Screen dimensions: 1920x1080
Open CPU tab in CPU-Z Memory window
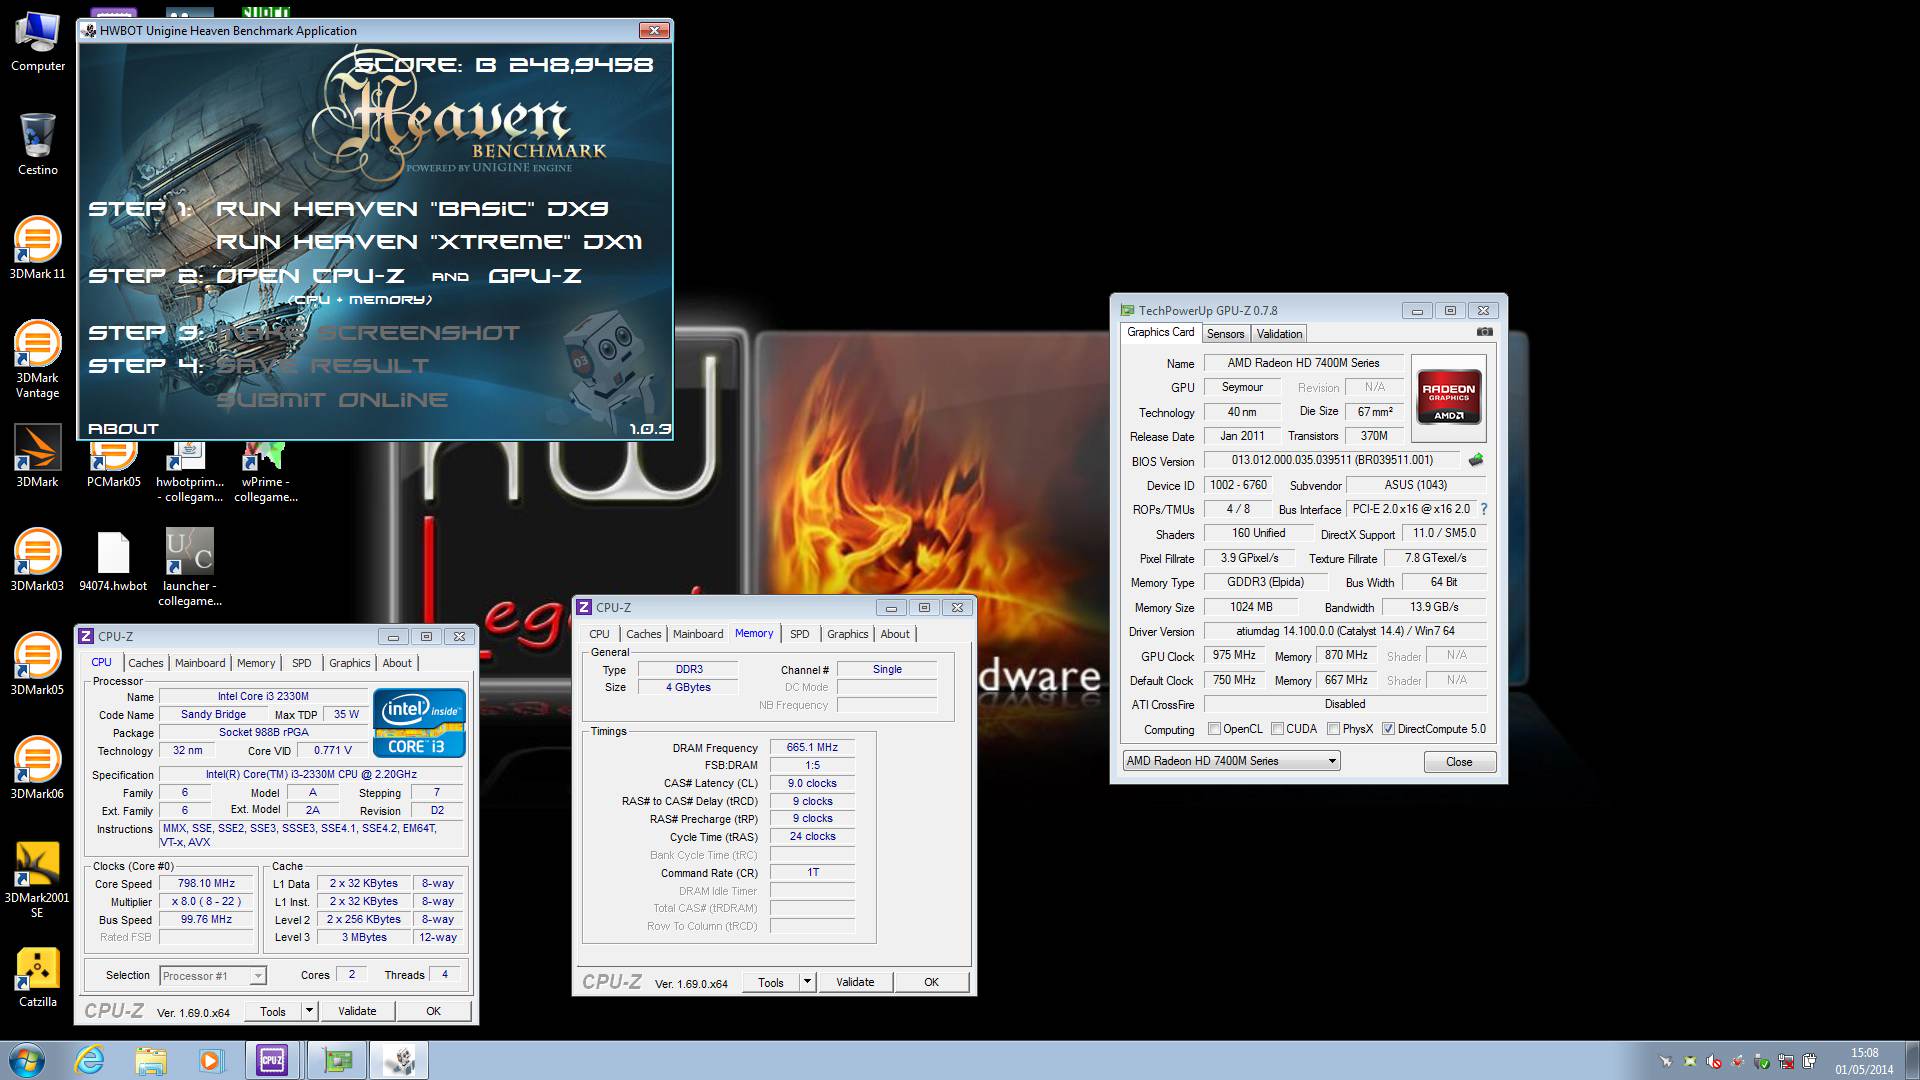tap(599, 634)
